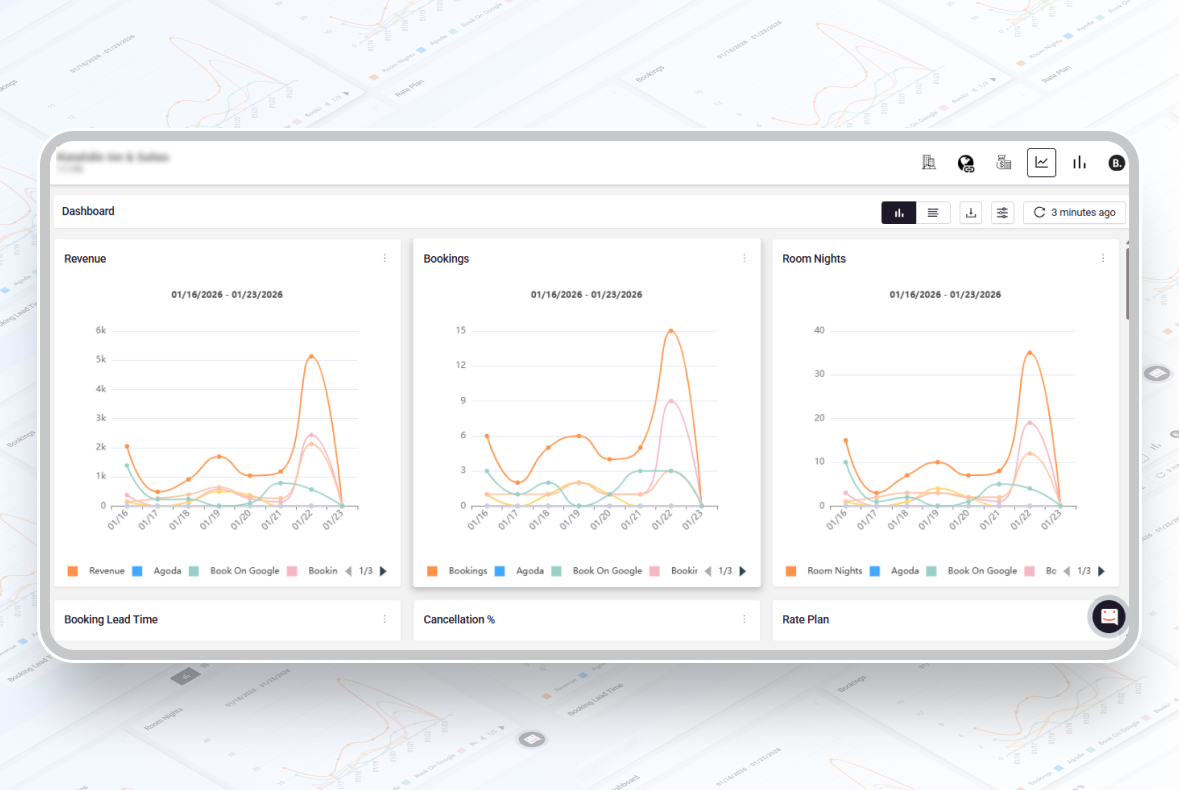Click the Bookings card title

(446, 259)
